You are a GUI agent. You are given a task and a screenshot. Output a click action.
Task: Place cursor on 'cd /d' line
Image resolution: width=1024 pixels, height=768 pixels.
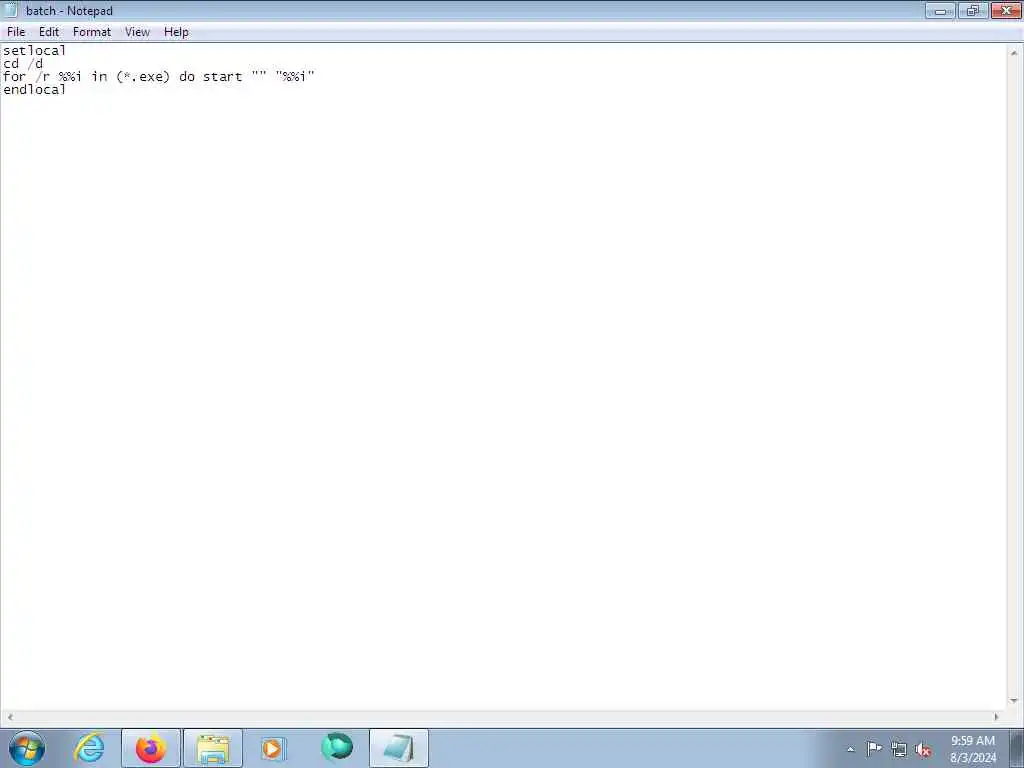click(x=23, y=63)
